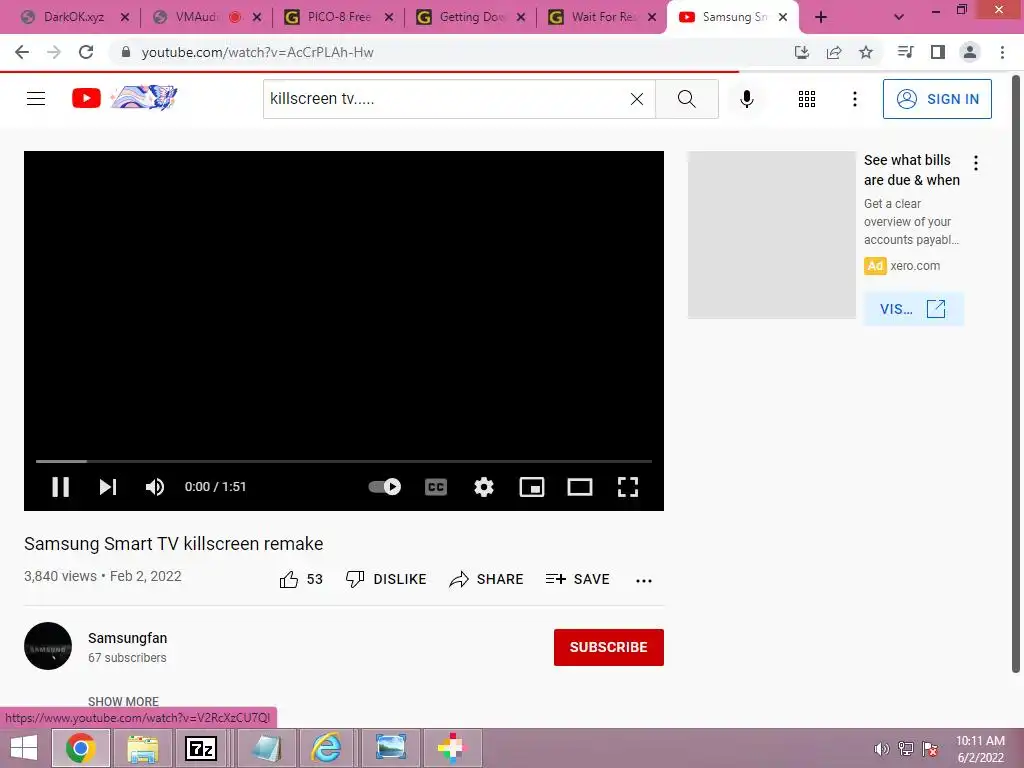Screen dimensions: 1024x768
Task: Skip to the next video
Action: pos(108,487)
